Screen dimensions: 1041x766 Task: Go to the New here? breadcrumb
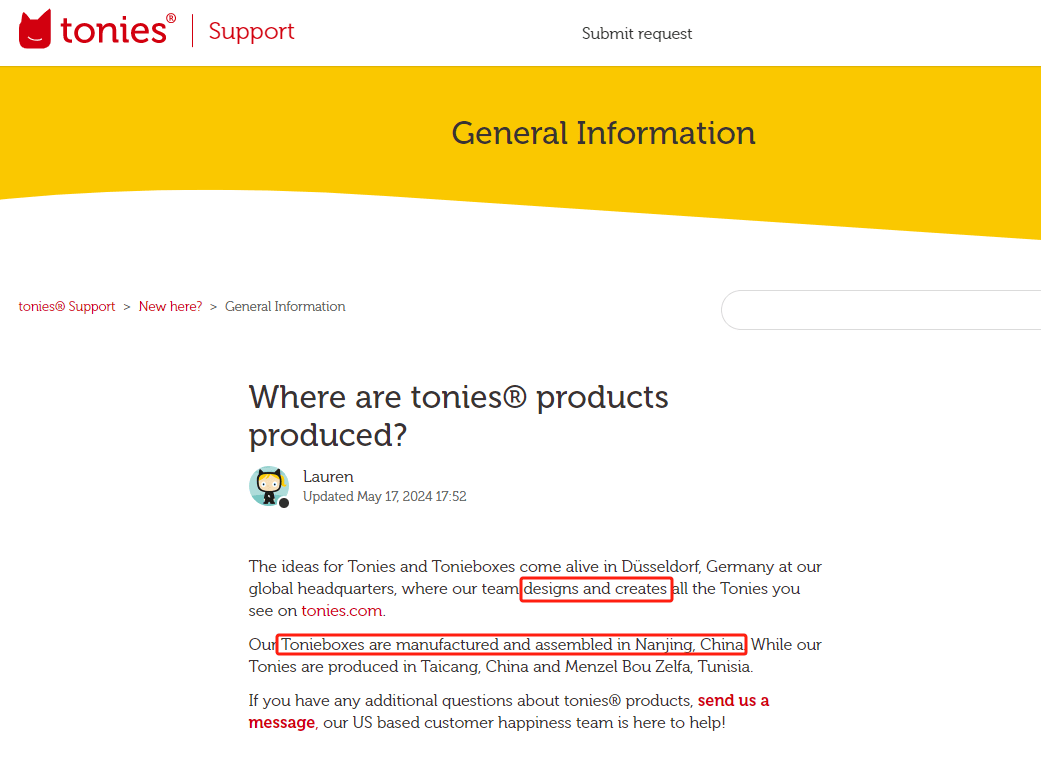click(170, 306)
